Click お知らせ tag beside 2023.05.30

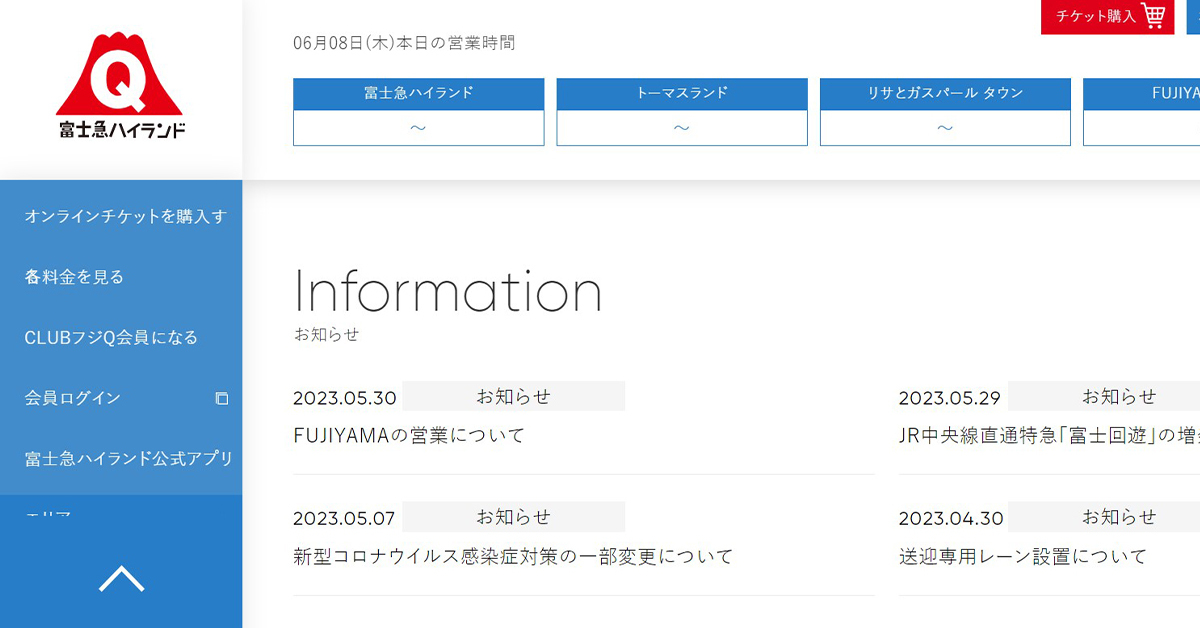click(x=513, y=396)
